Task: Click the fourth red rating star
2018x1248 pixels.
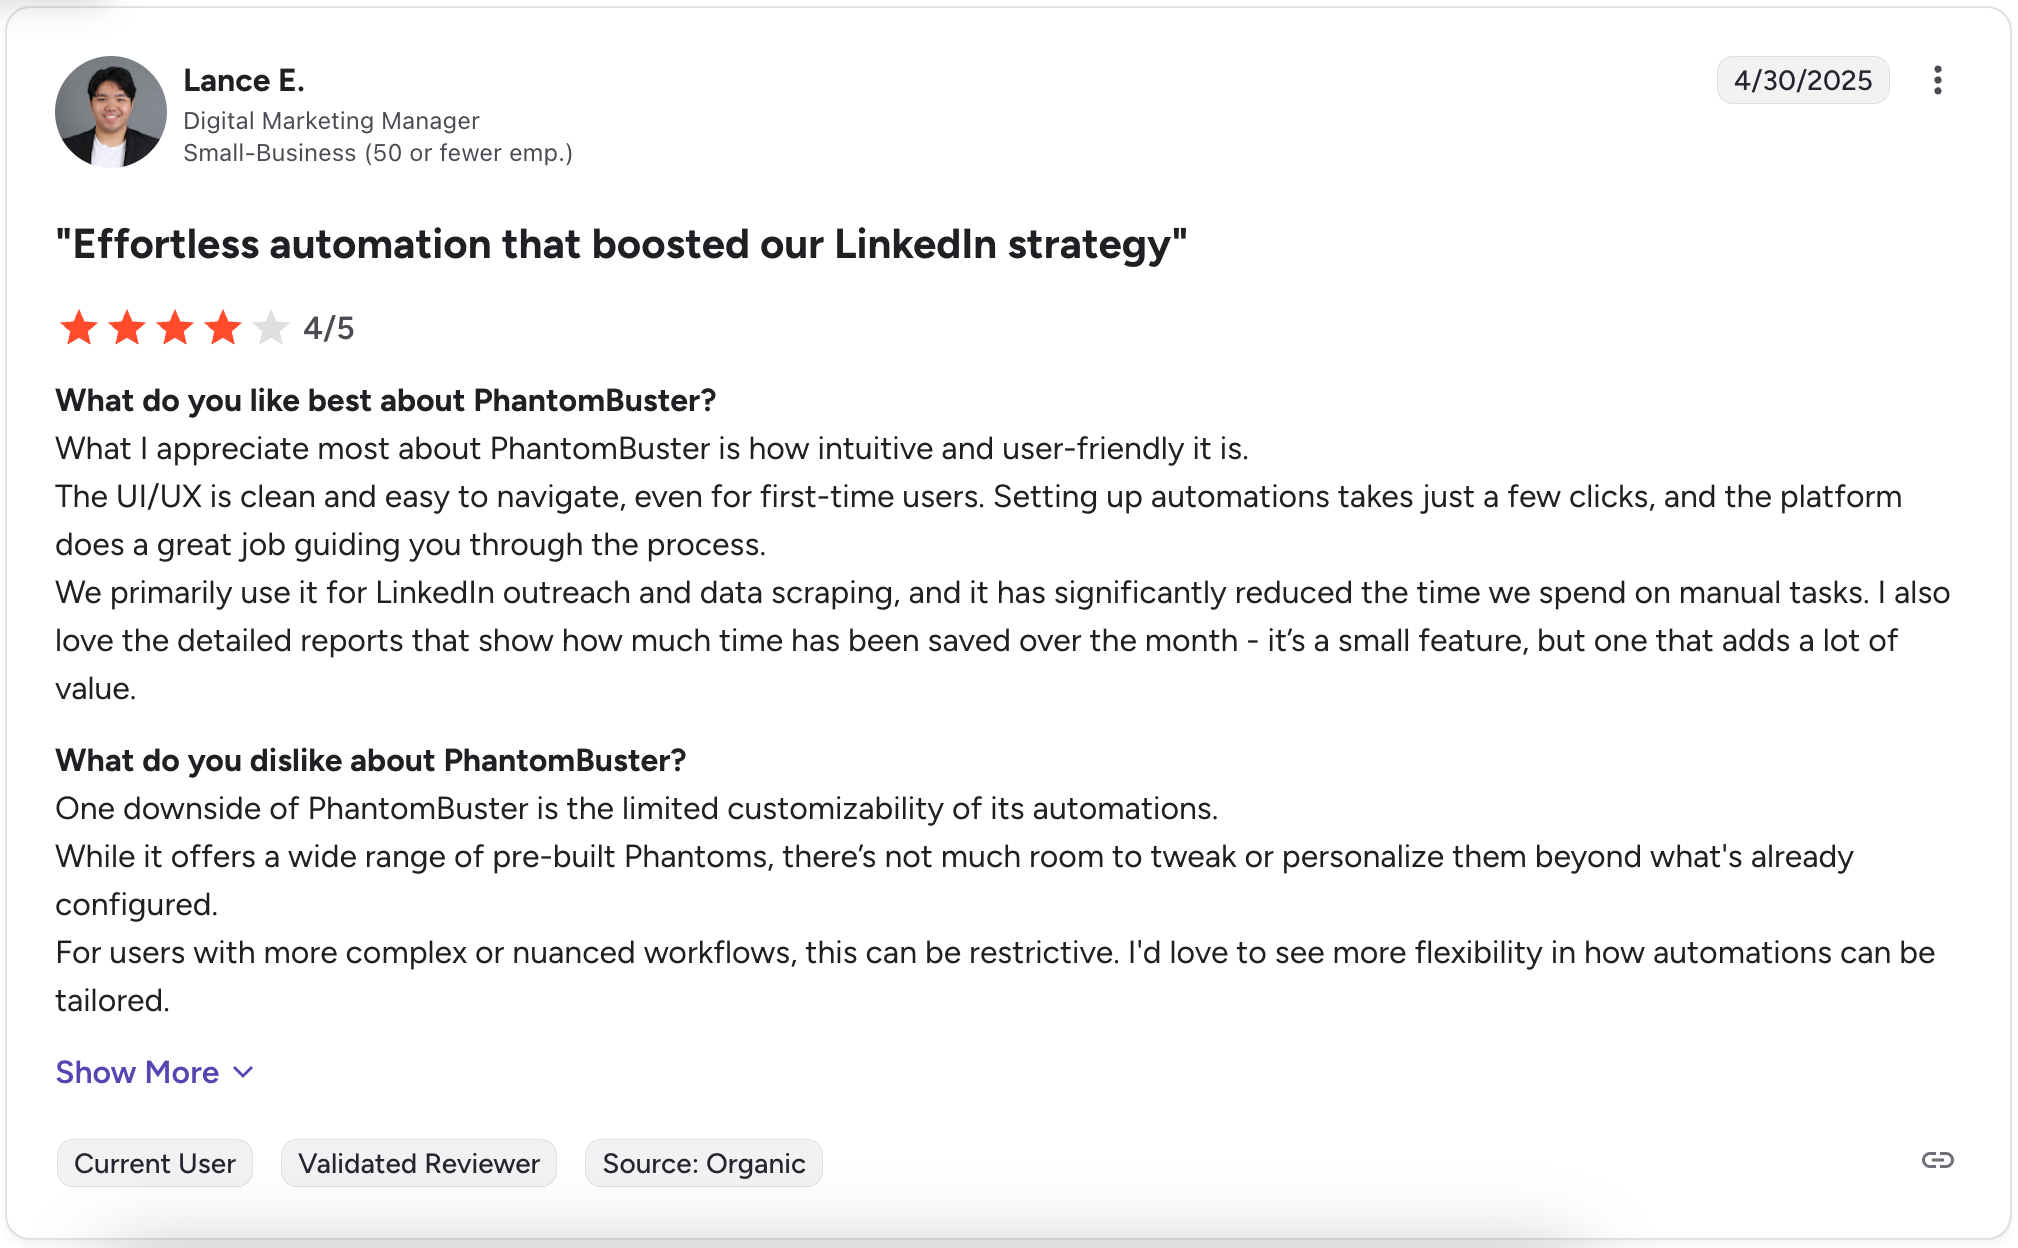Action: coord(223,328)
